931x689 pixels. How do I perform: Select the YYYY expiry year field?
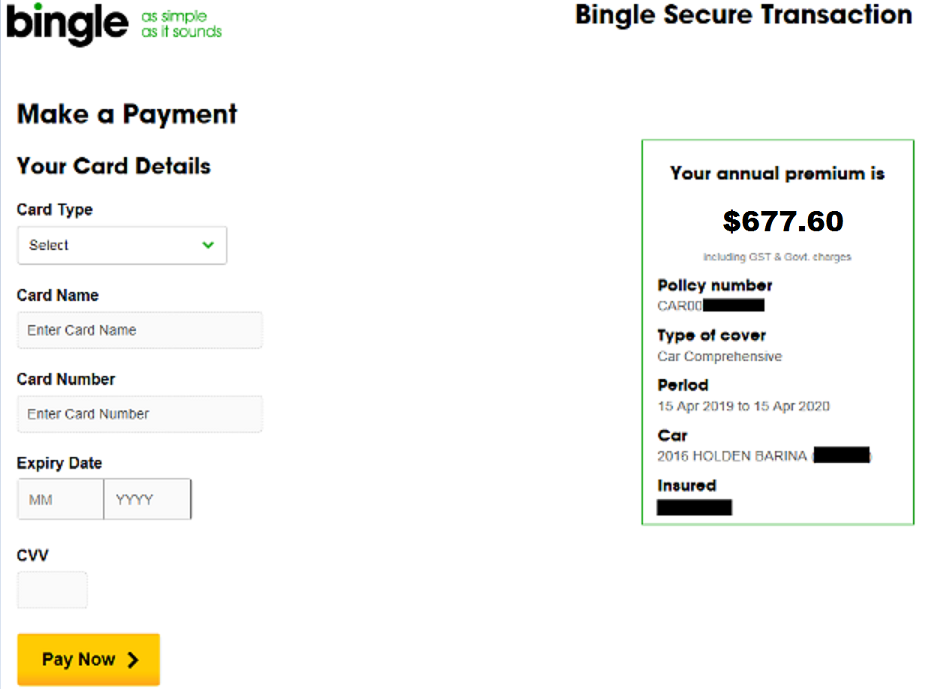(147, 500)
